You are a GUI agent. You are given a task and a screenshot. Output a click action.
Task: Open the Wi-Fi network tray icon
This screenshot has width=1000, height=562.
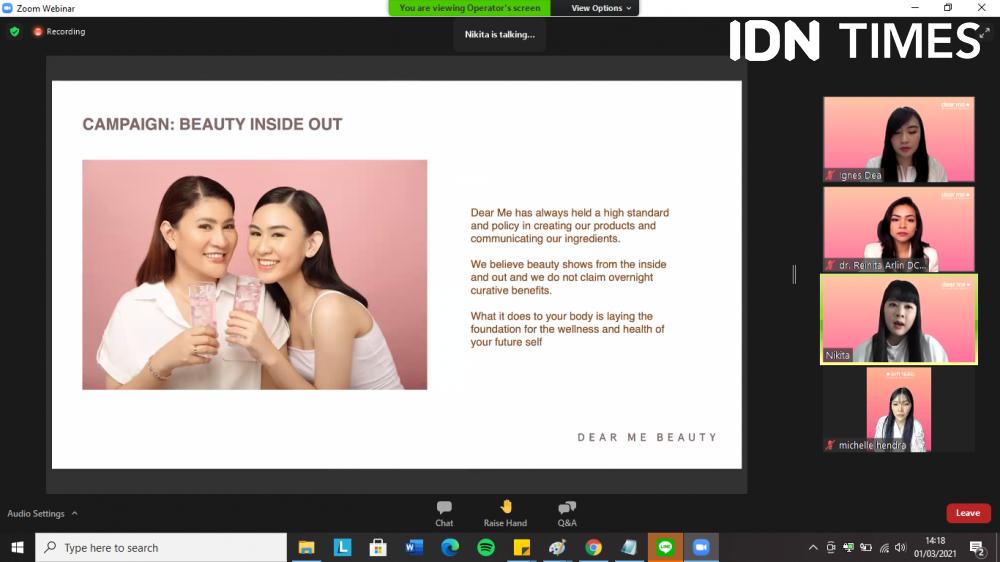[x=884, y=547]
